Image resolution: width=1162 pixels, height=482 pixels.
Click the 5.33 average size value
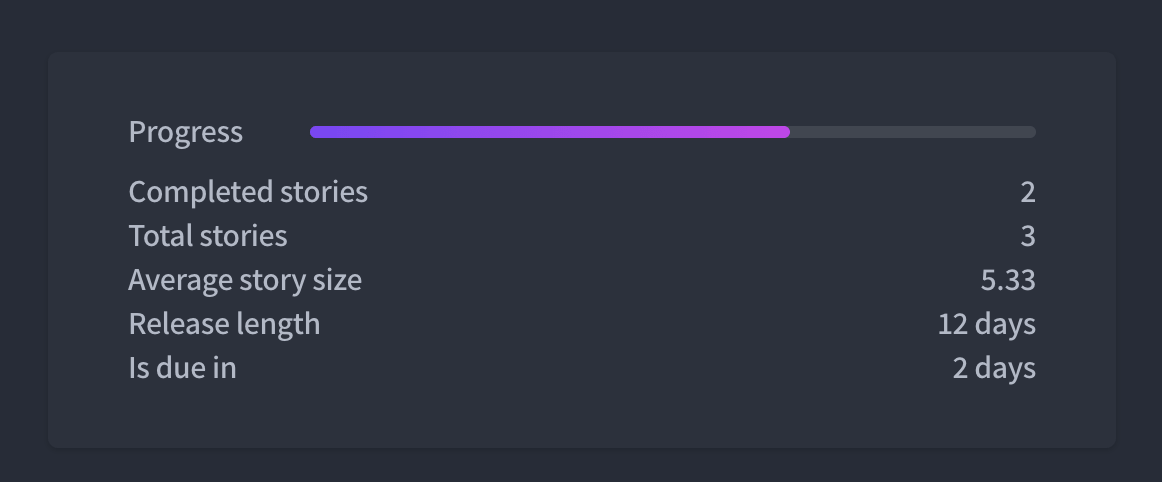click(x=1008, y=280)
